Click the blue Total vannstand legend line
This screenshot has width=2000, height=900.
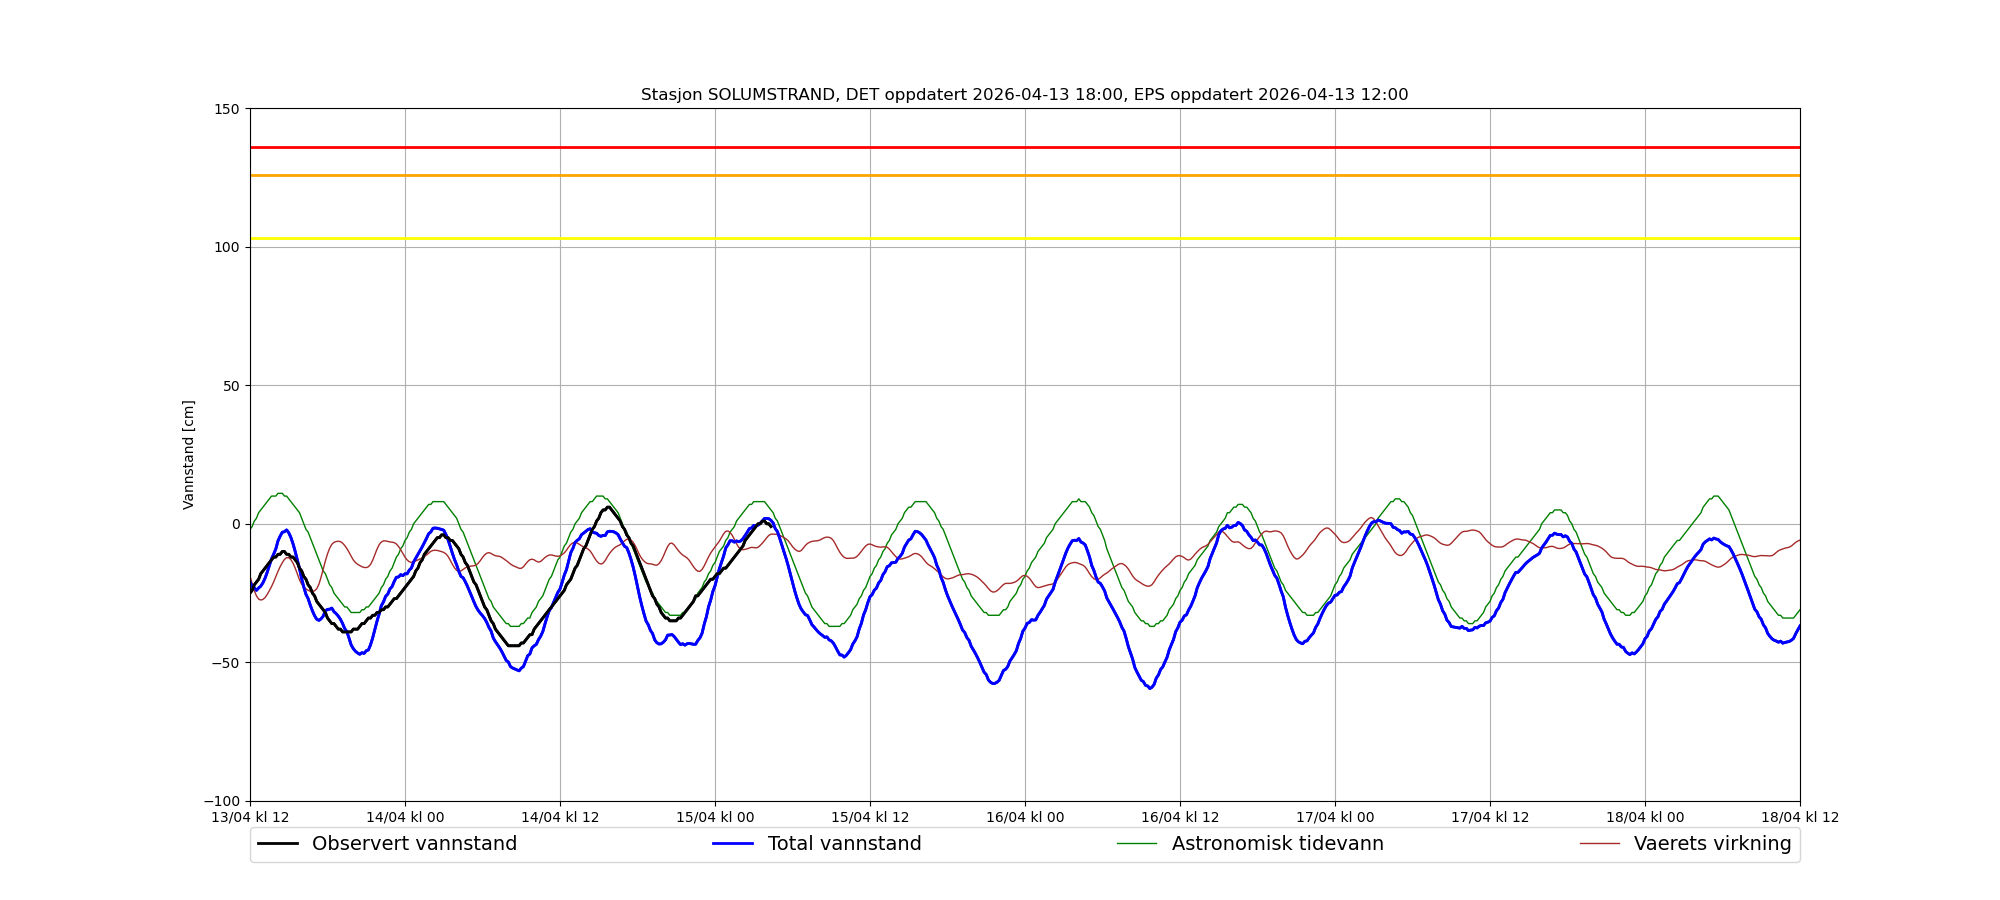[x=733, y=844]
